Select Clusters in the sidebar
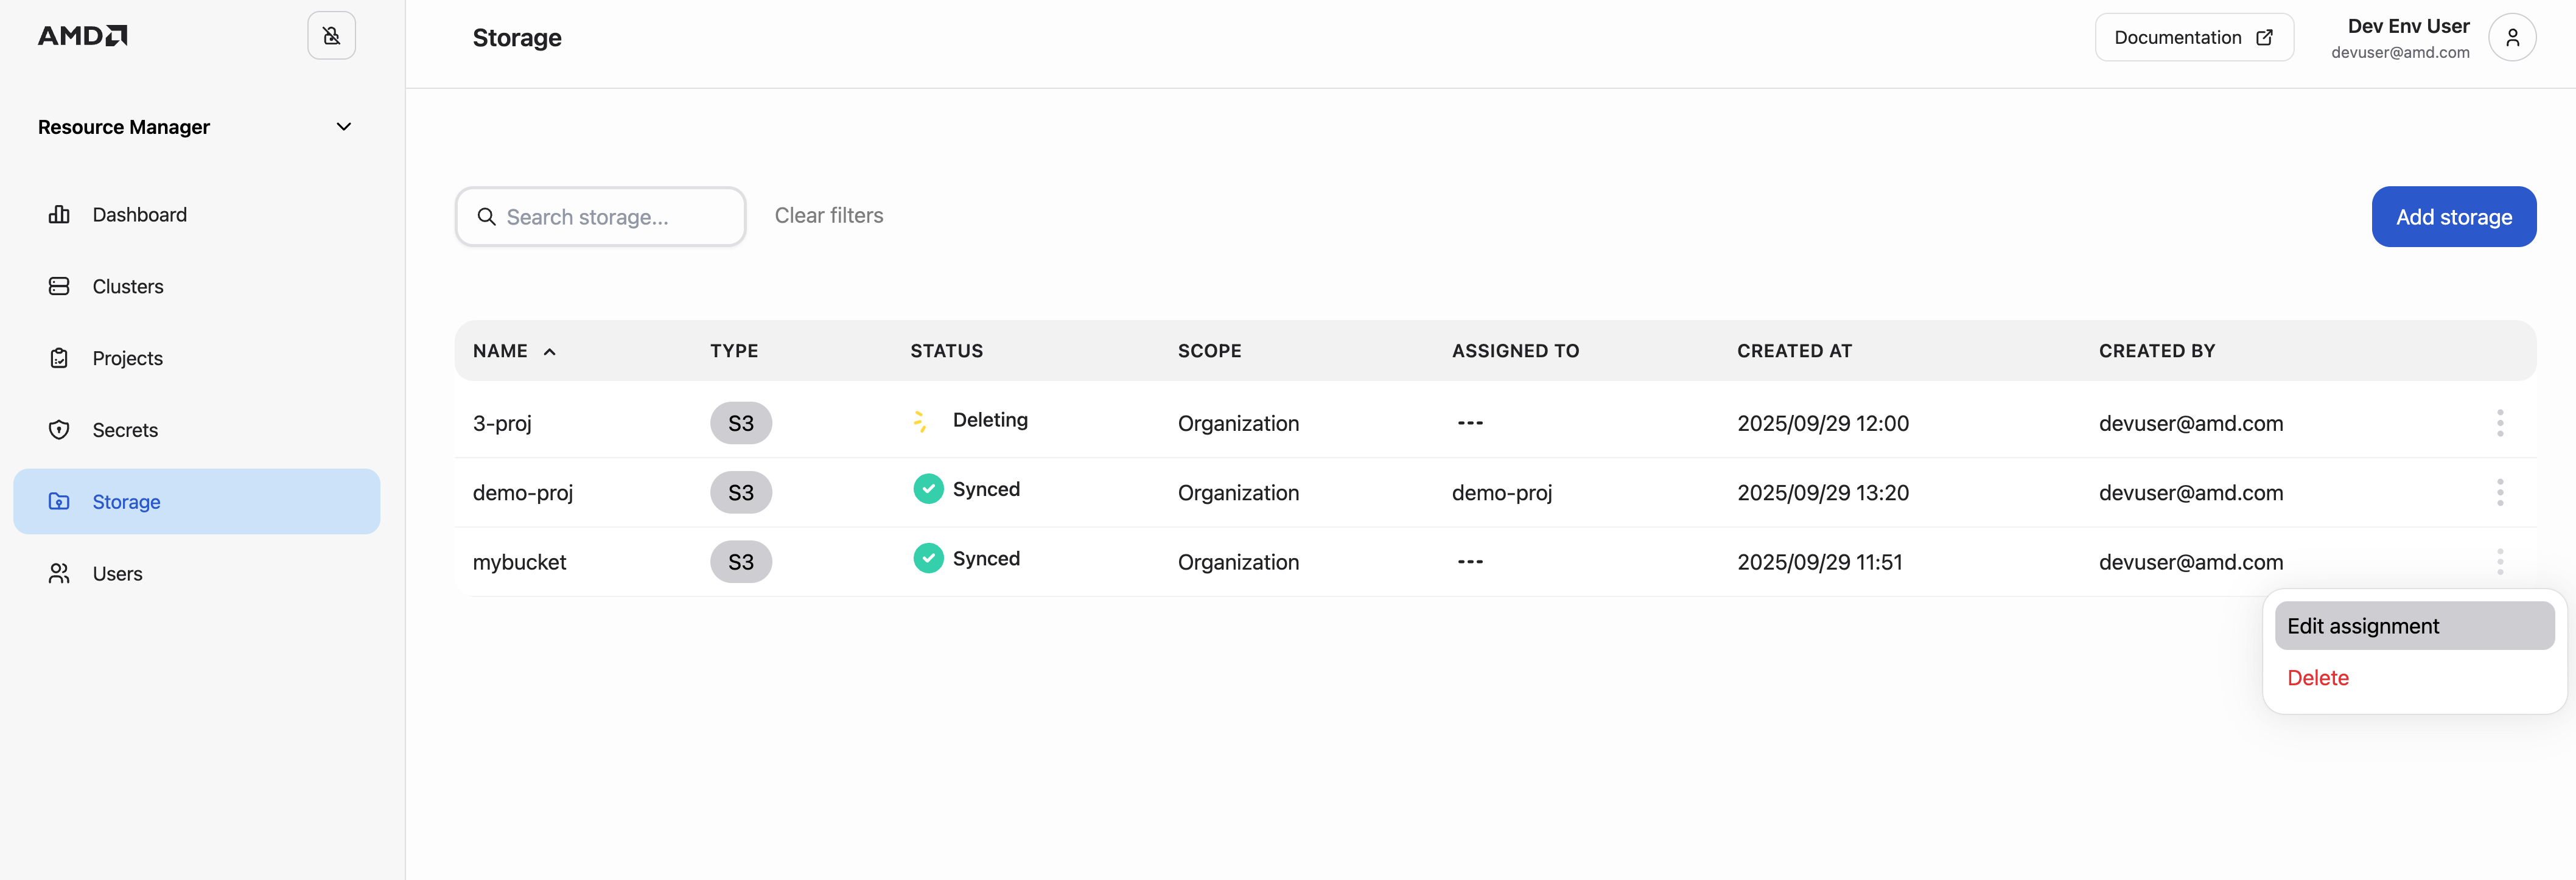This screenshot has height=880, width=2576. (x=127, y=286)
